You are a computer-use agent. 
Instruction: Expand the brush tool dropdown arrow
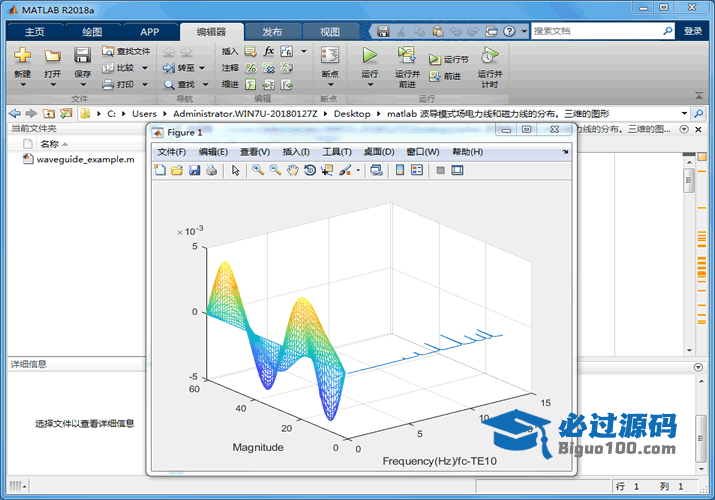point(358,170)
